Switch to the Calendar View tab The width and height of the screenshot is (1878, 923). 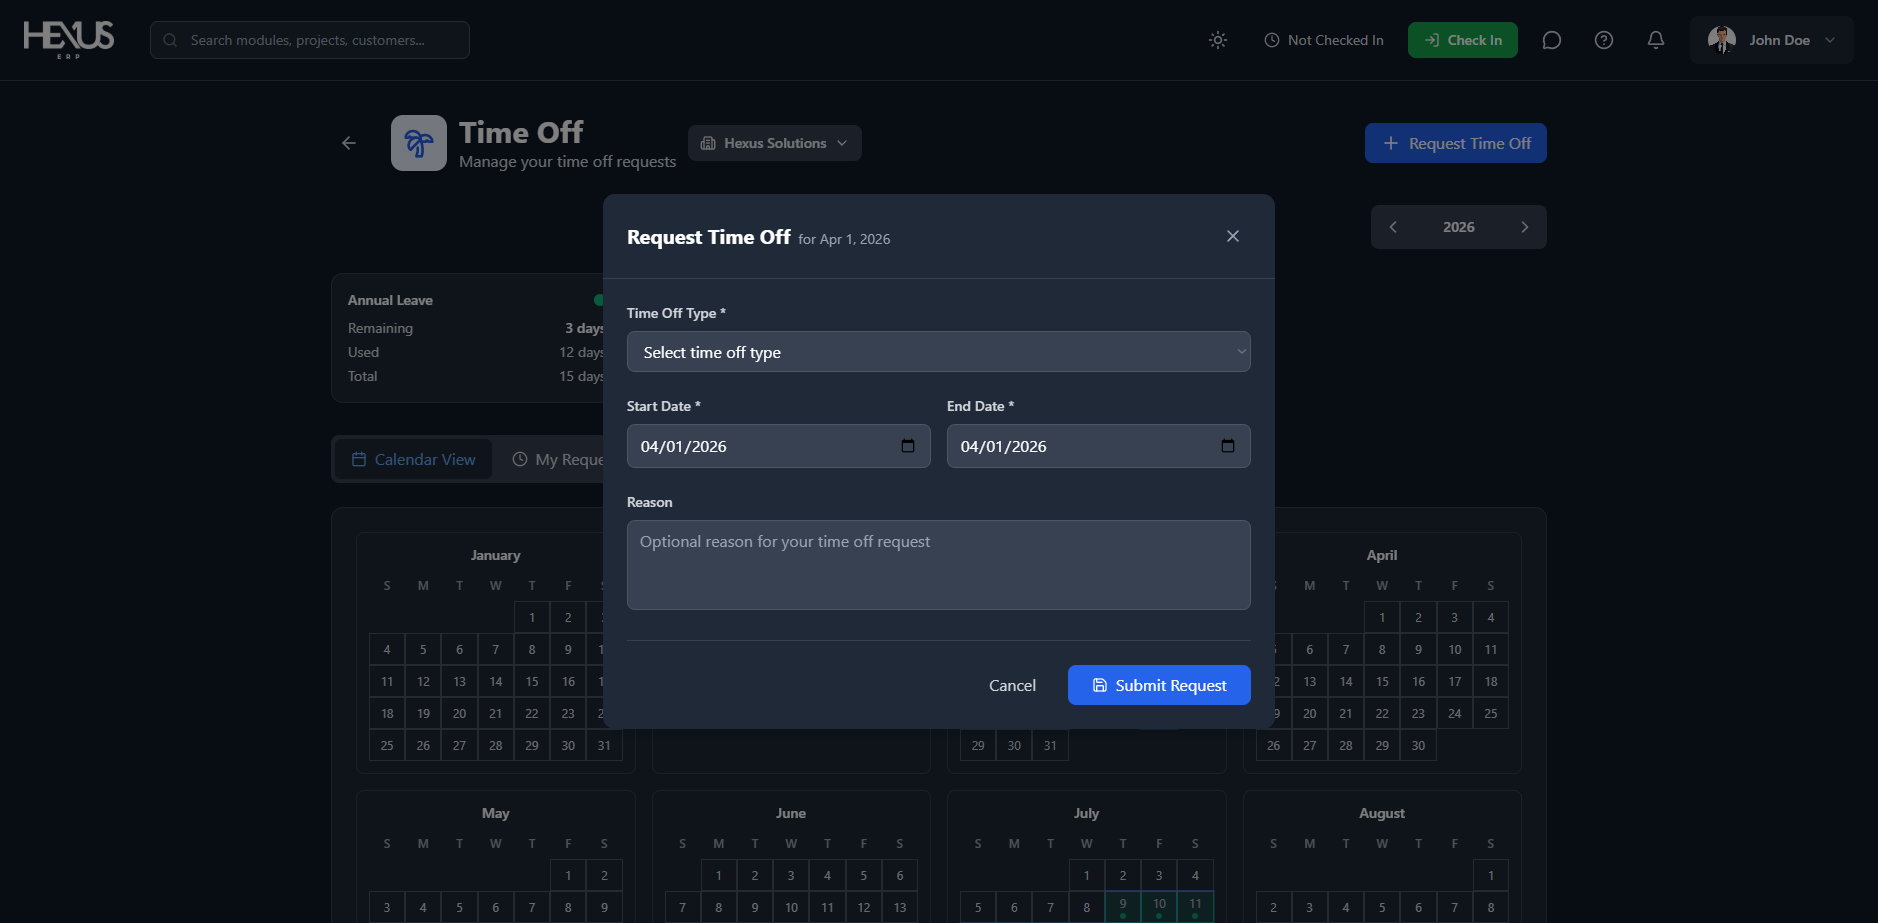(414, 460)
